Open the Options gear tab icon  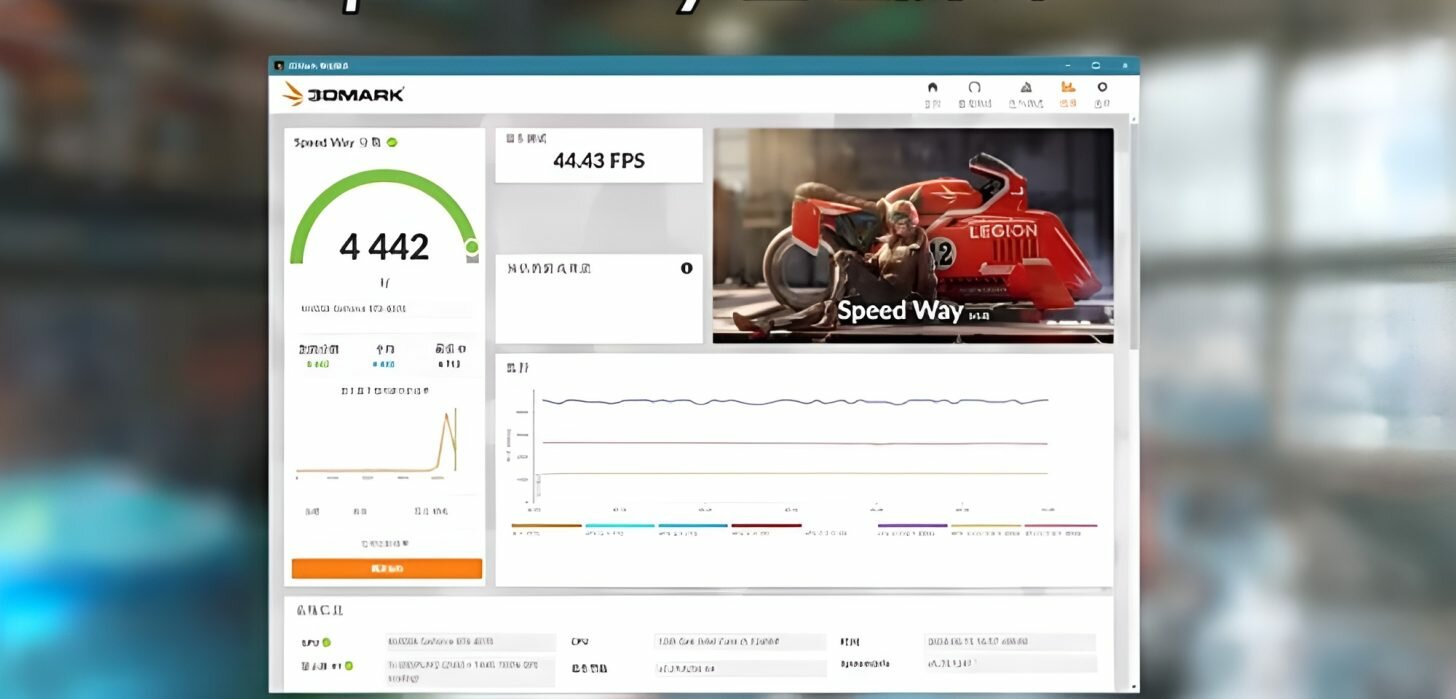tap(1102, 87)
